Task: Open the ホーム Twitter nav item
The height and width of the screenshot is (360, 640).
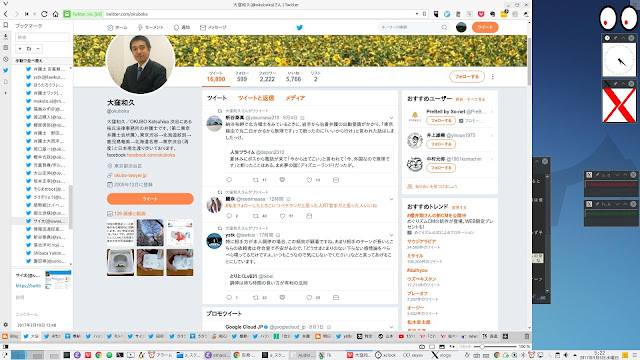Action: (117, 27)
